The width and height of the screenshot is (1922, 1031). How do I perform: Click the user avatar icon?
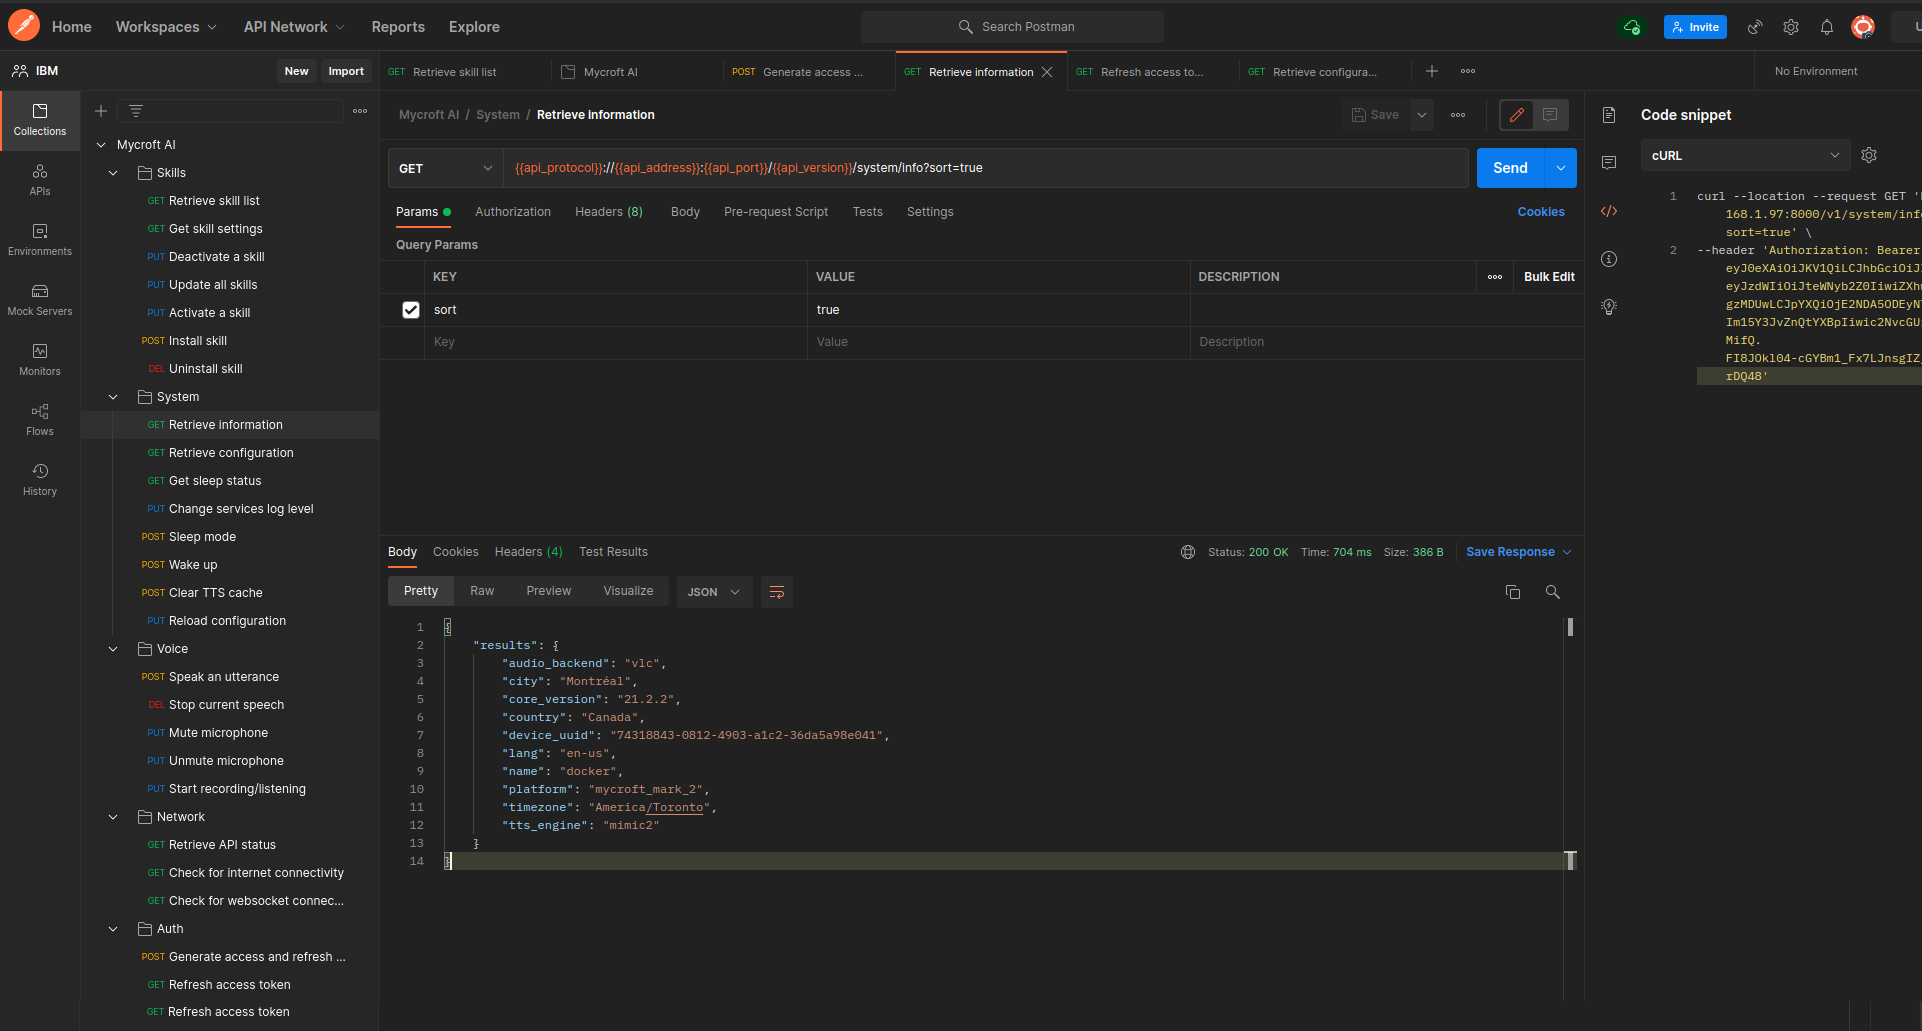click(x=1863, y=27)
